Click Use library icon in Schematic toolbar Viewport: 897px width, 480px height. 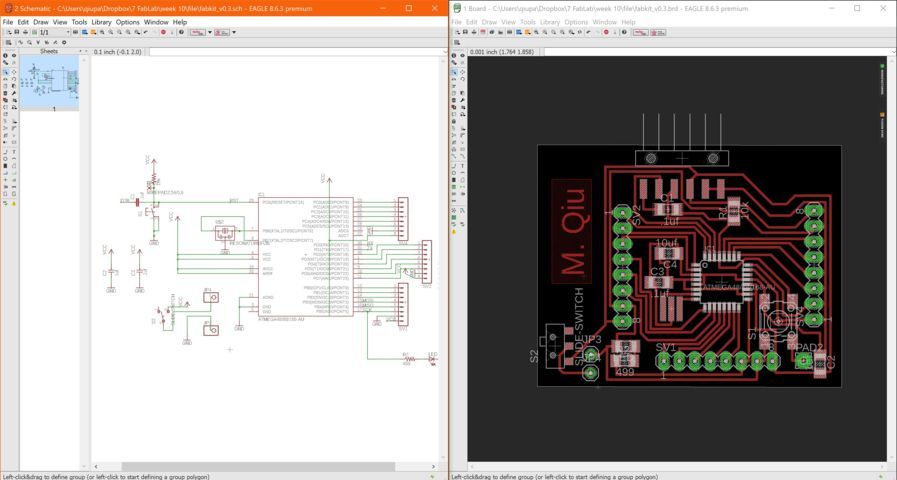(x=75, y=33)
